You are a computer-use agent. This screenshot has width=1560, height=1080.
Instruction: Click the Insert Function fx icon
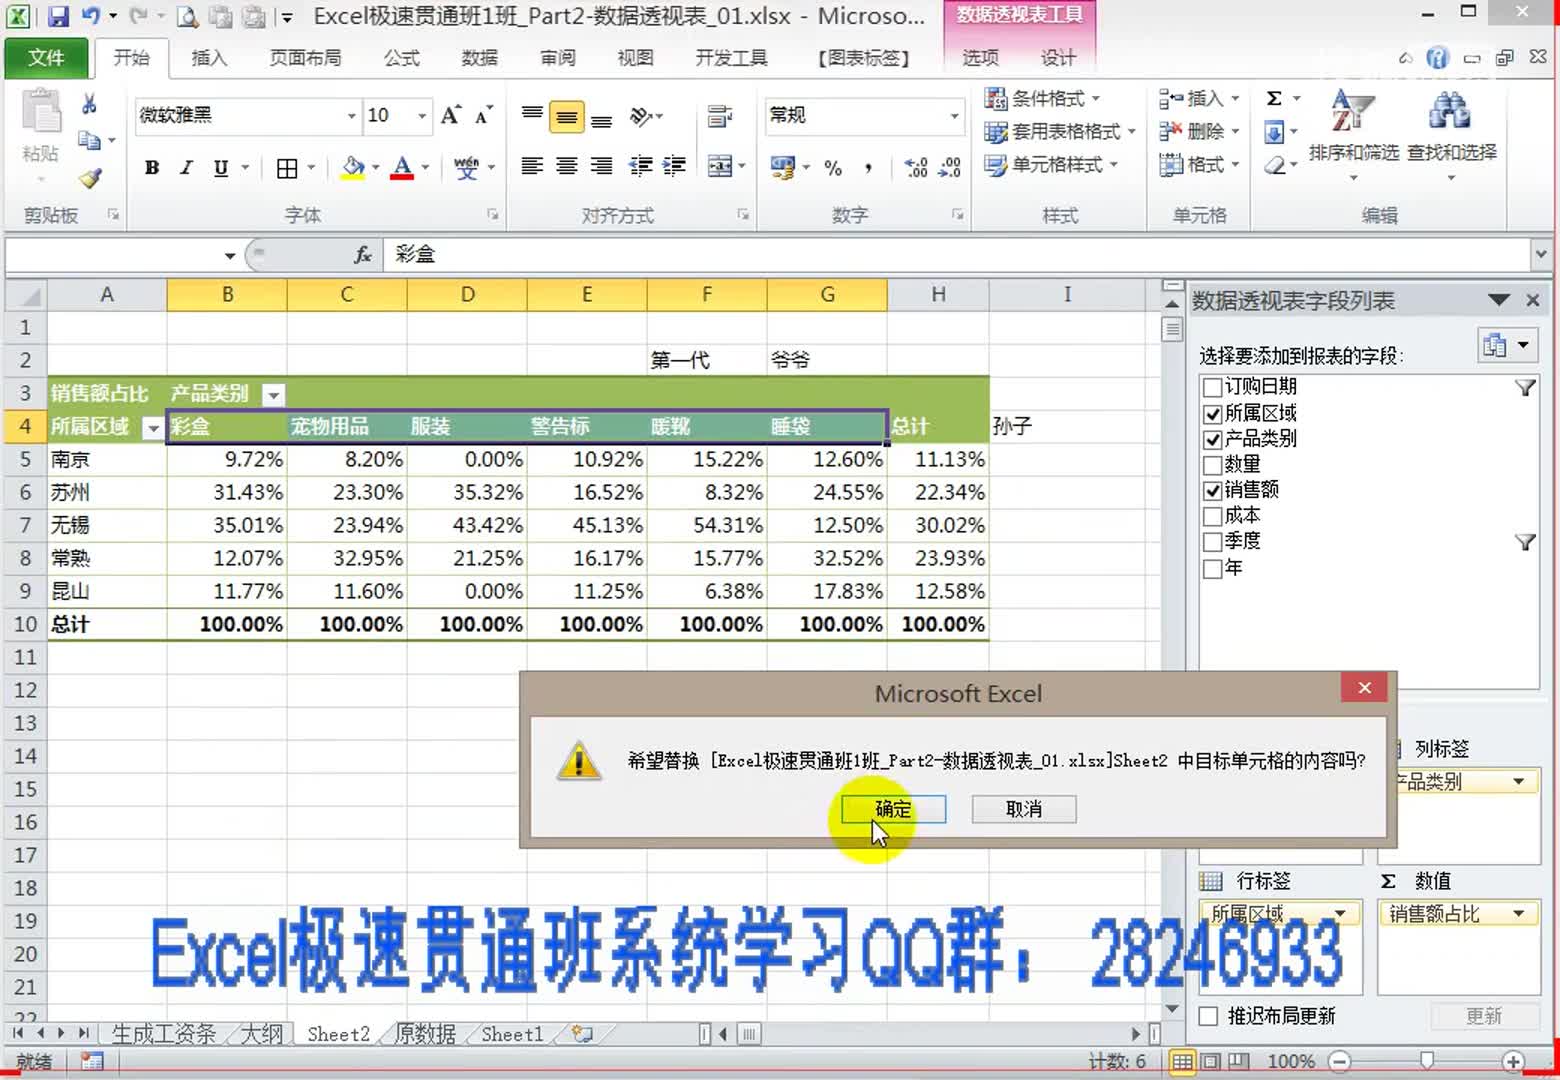click(363, 255)
